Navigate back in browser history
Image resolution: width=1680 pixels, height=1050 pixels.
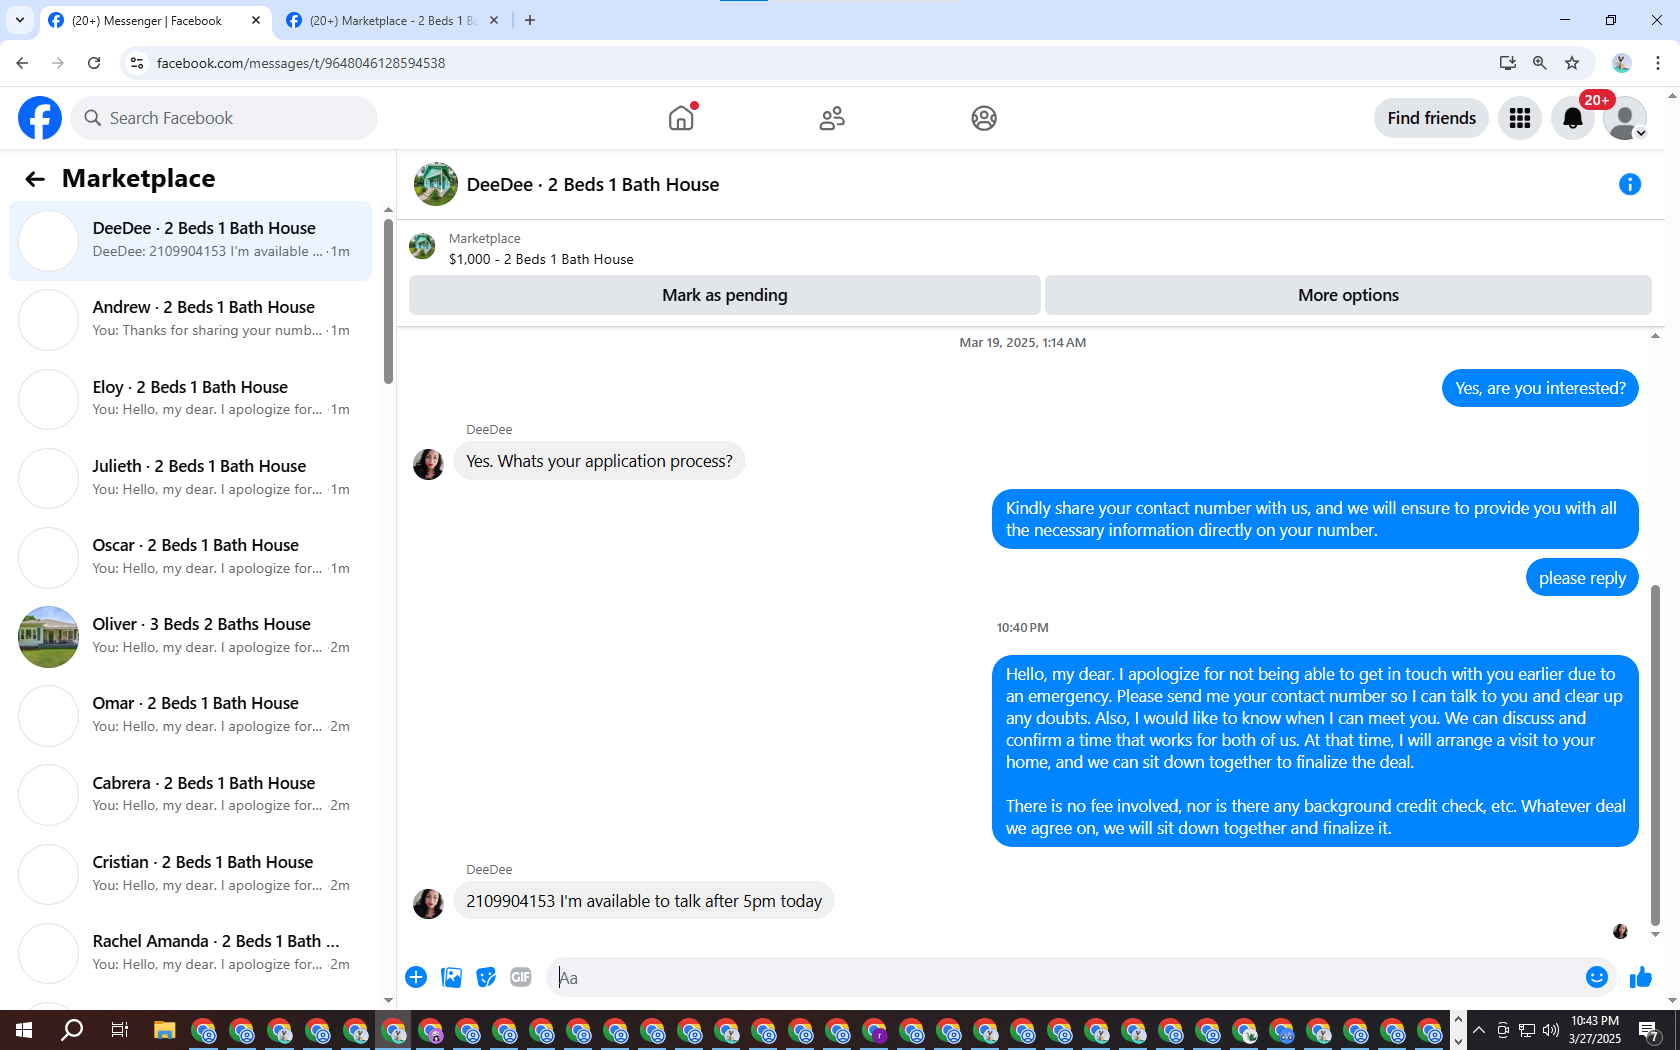pyautogui.click(x=22, y=63)
